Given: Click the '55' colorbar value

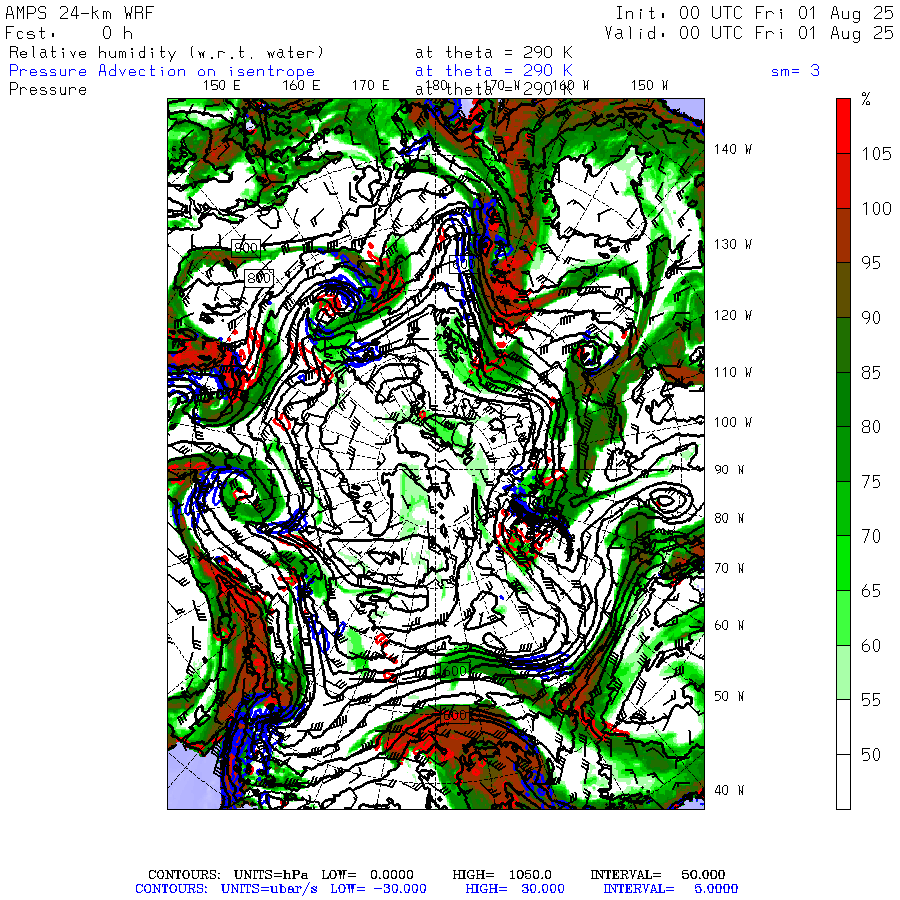Looking at the screenshot, I should click(871, 700).
